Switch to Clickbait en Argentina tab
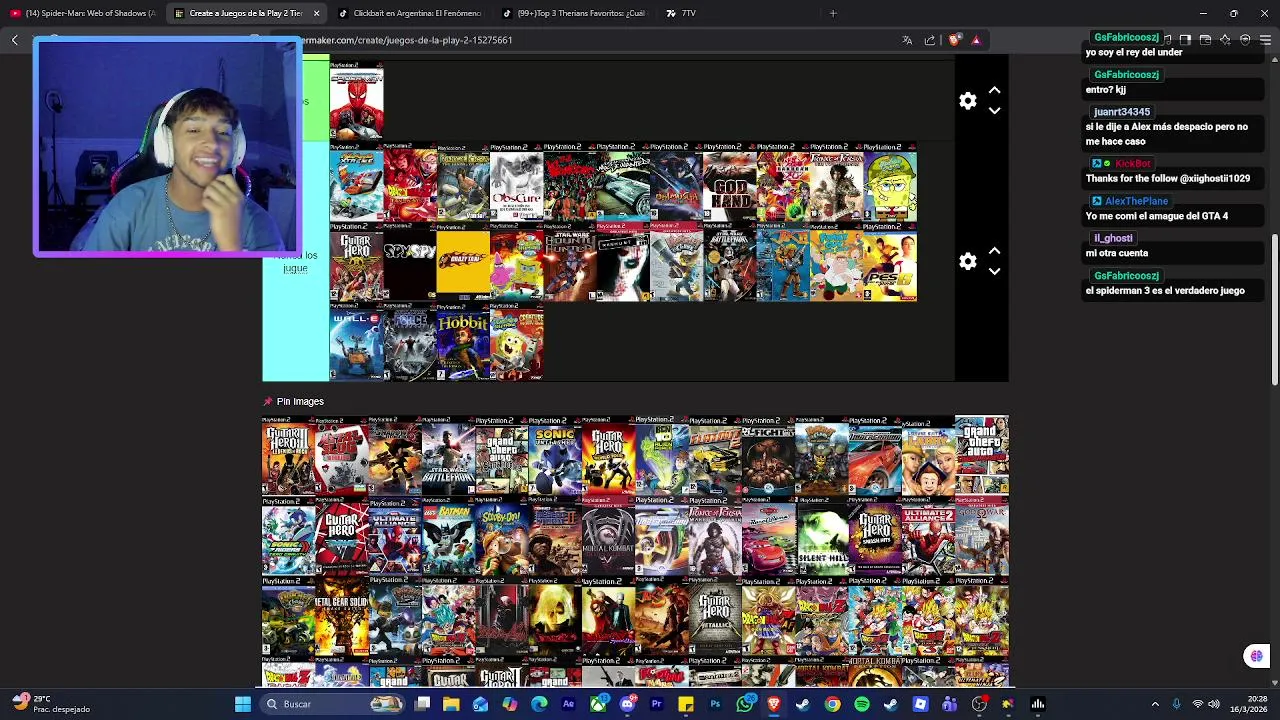This screenshot has height=720, width=1280. point(410,13)
